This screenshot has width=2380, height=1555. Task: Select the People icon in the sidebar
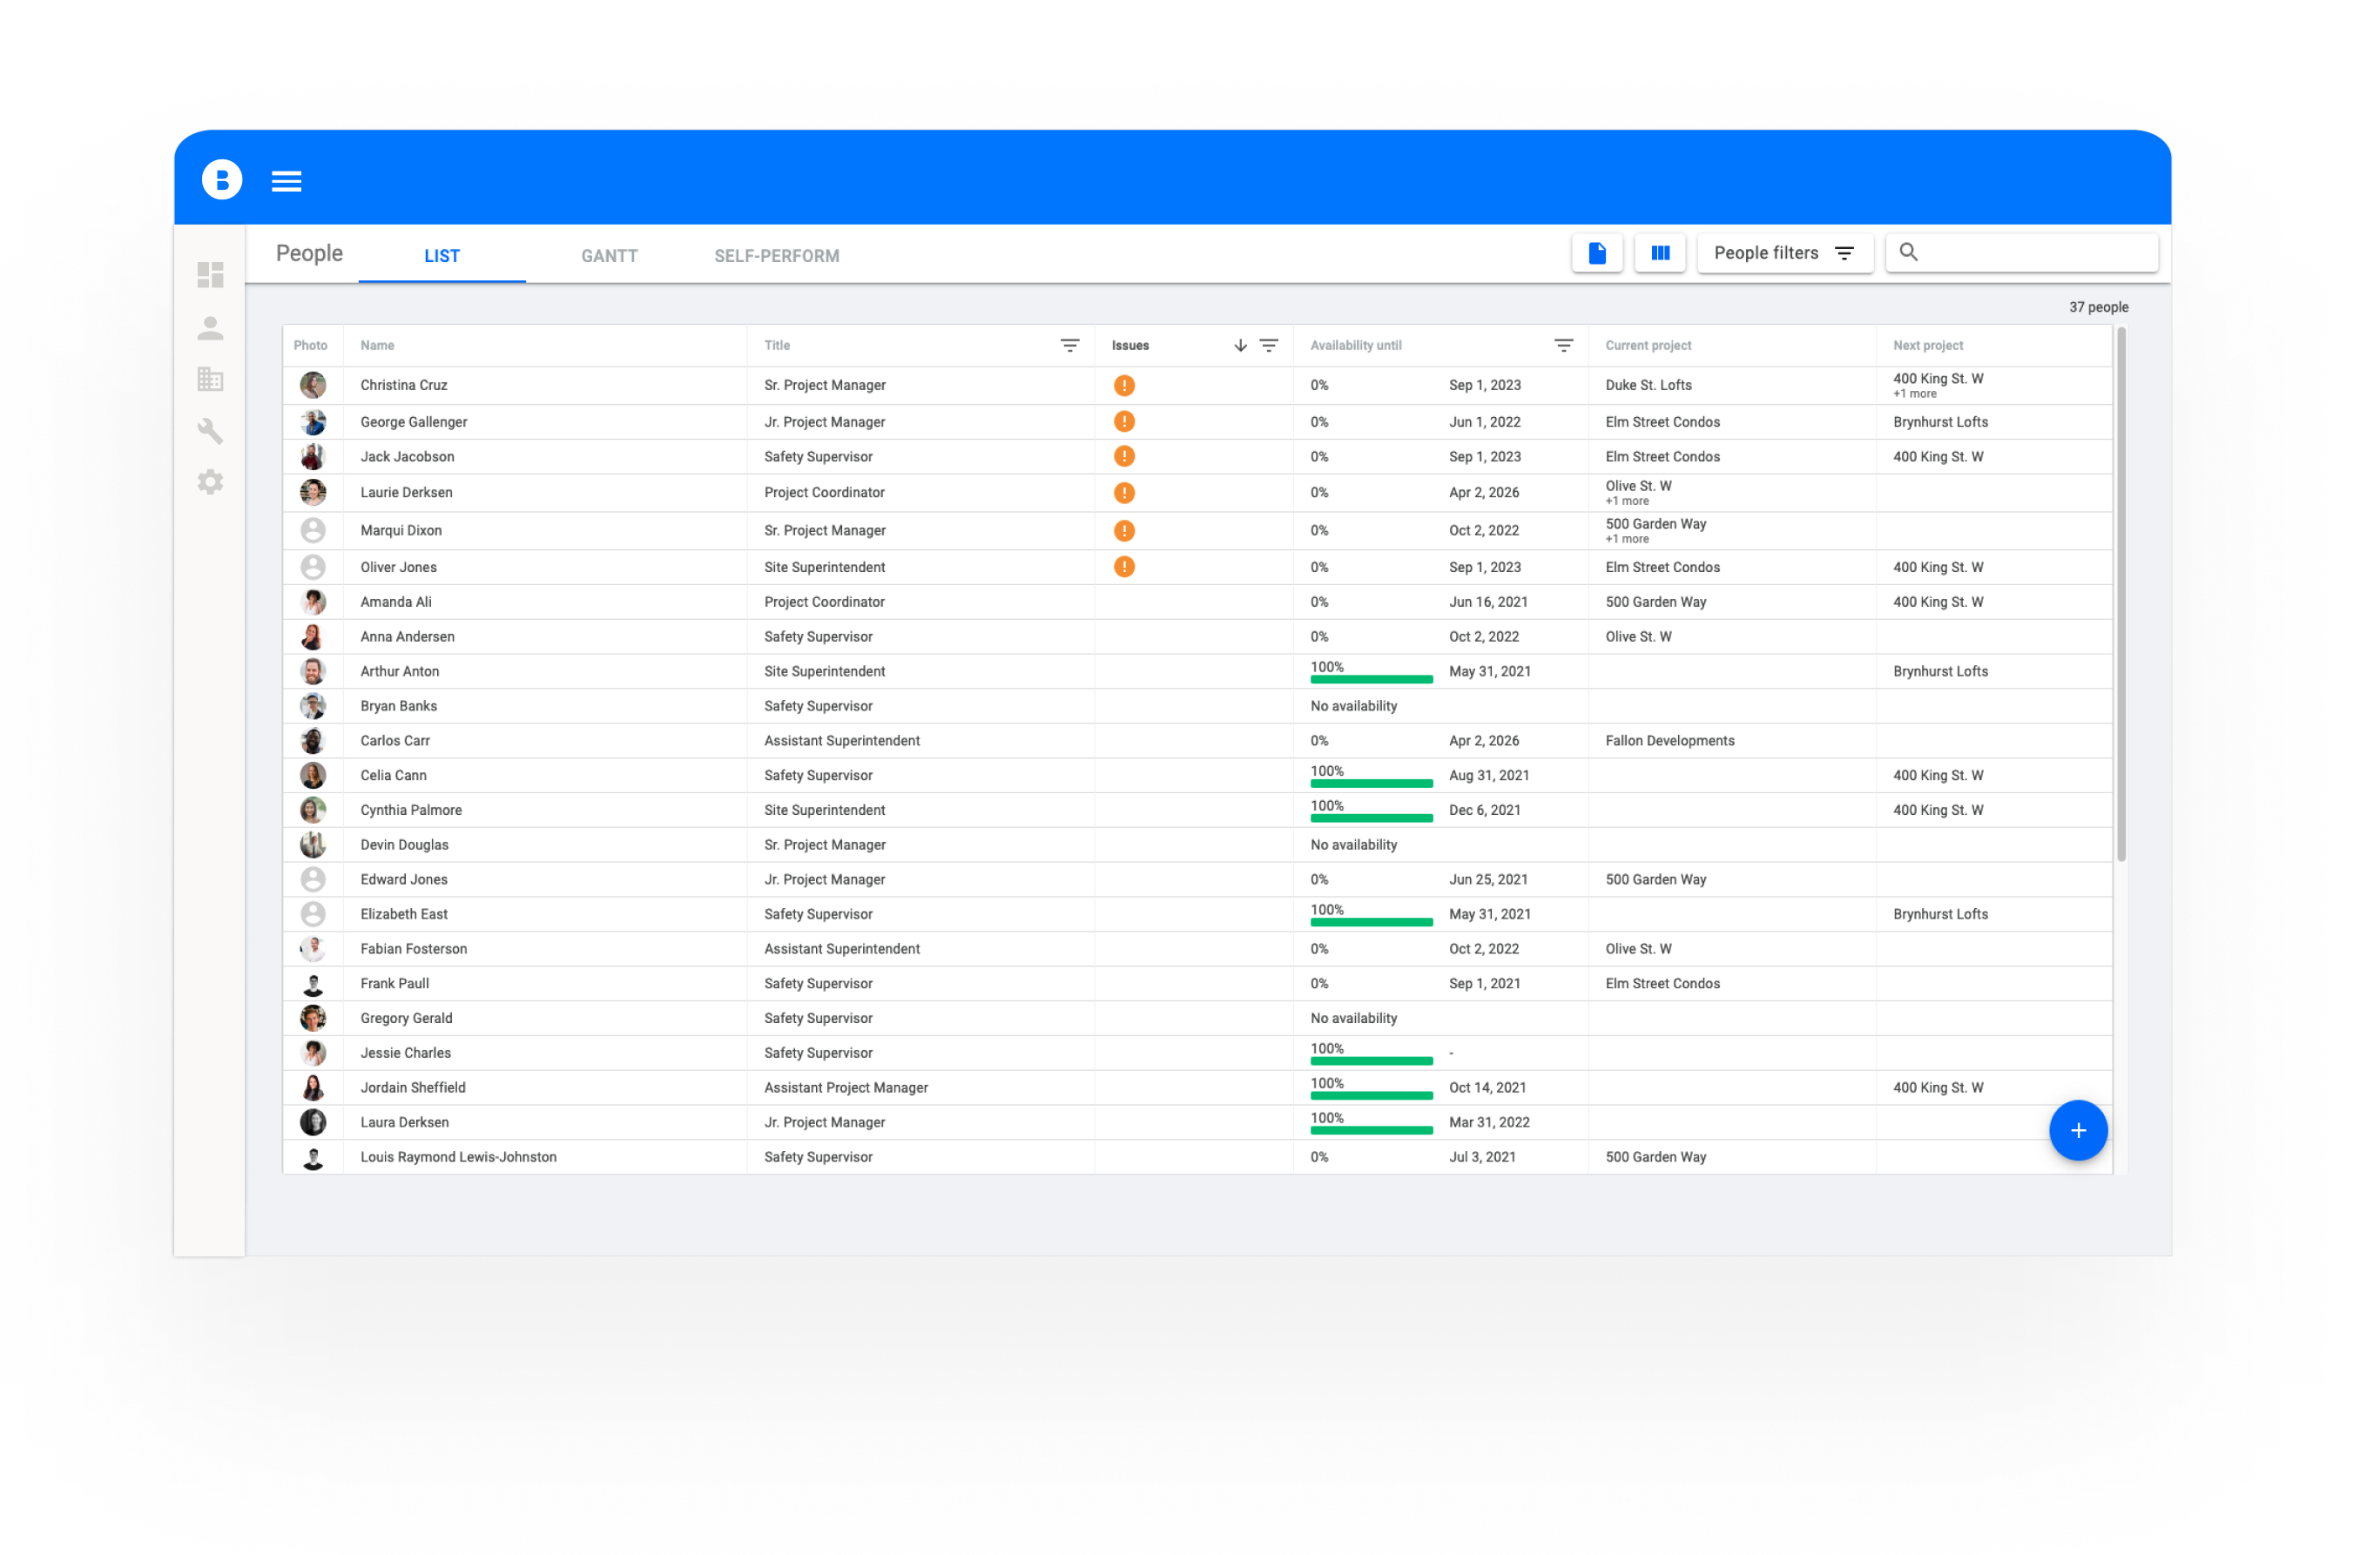pyautogui.click(x=210, y=328)
